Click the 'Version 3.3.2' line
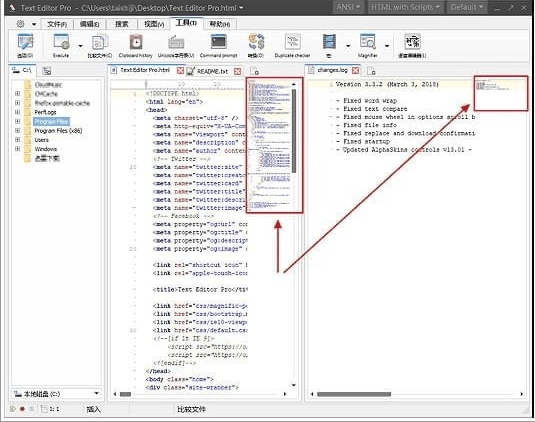The height and width of the screenshot is (422, 535). tap(387, 84)
